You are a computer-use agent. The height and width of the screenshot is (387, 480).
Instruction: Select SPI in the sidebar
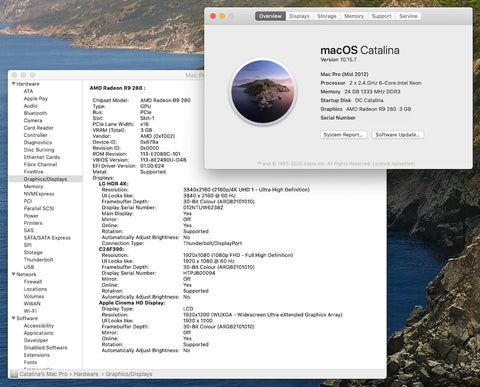click(28, 245)
